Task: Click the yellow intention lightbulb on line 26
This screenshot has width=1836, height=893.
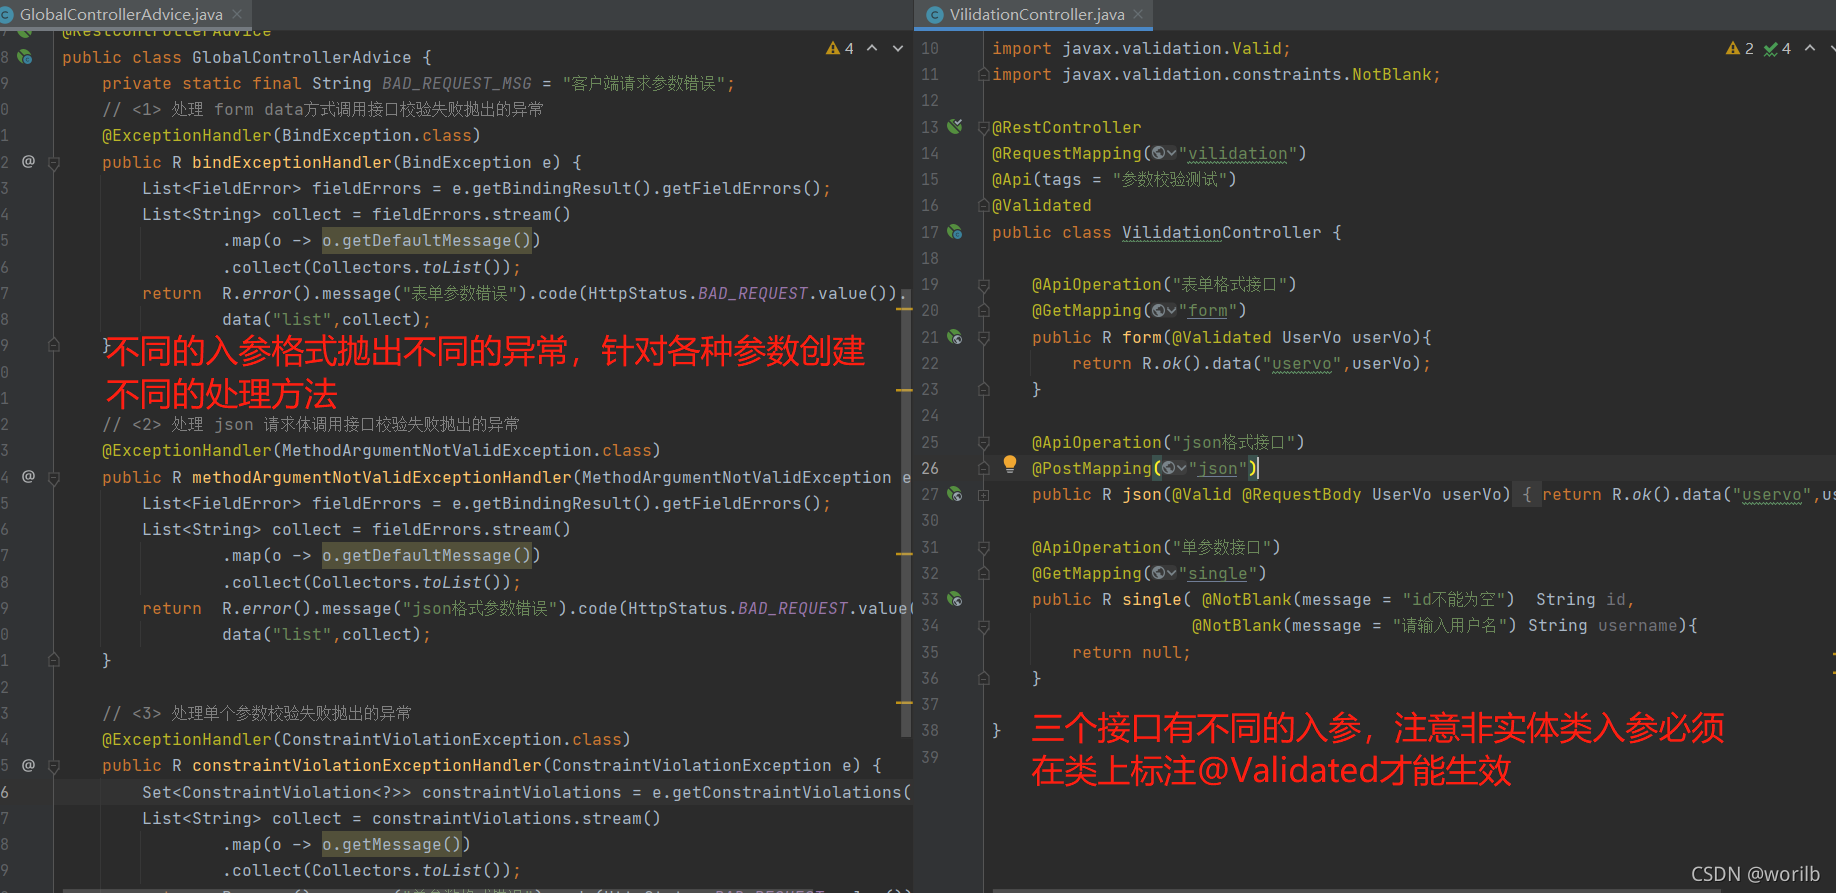Action: point(1010,464)
